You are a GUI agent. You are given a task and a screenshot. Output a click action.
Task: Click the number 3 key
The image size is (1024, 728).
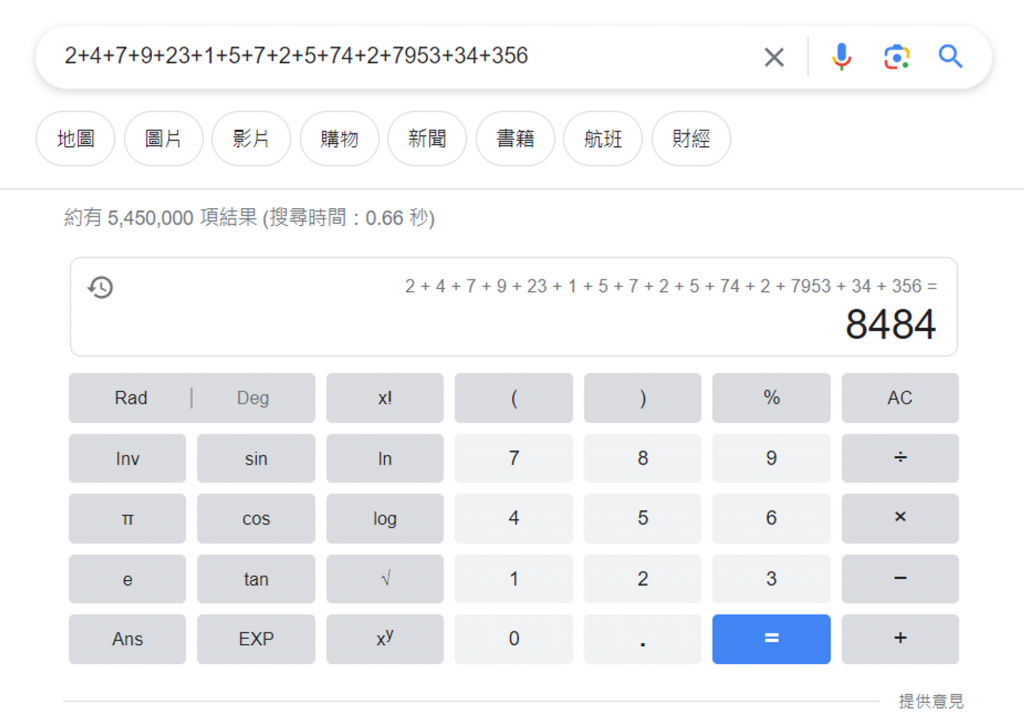(771, 579)
